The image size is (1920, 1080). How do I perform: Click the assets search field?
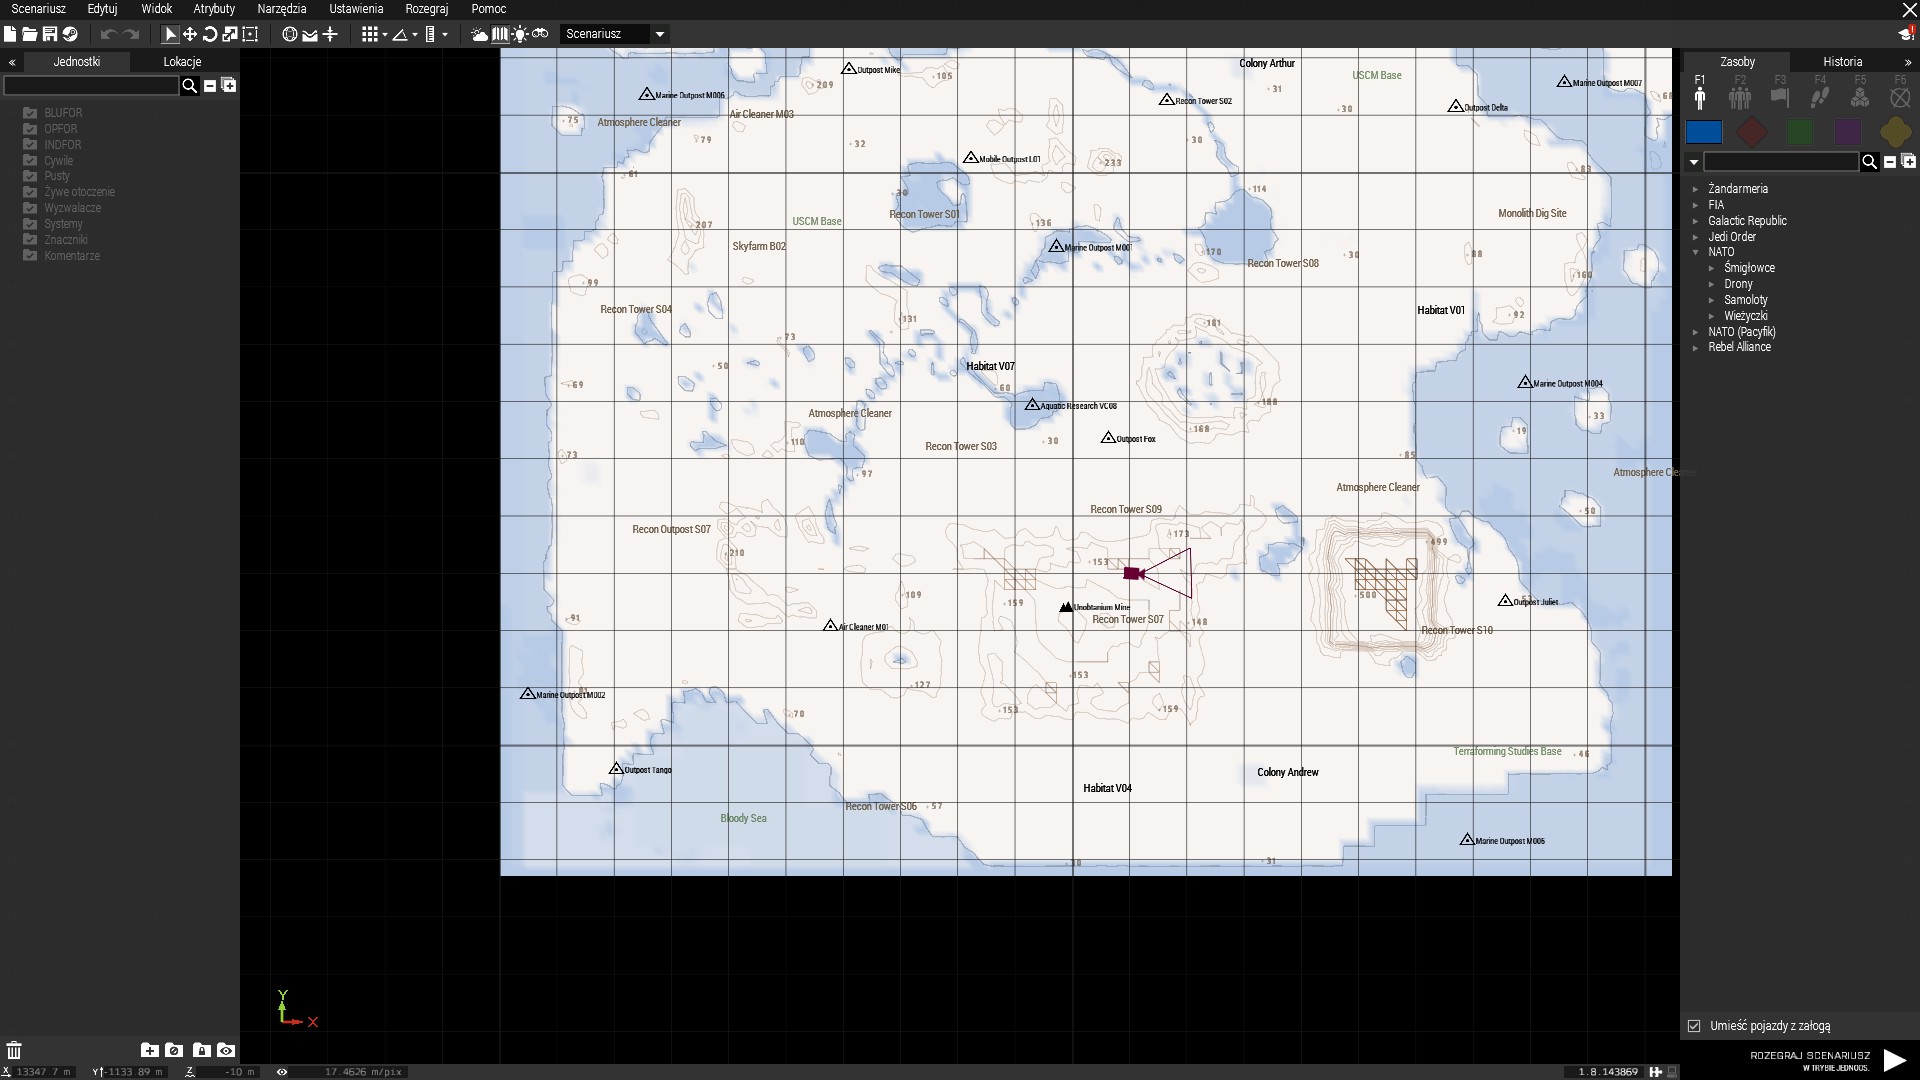[x=1781, y=162]
